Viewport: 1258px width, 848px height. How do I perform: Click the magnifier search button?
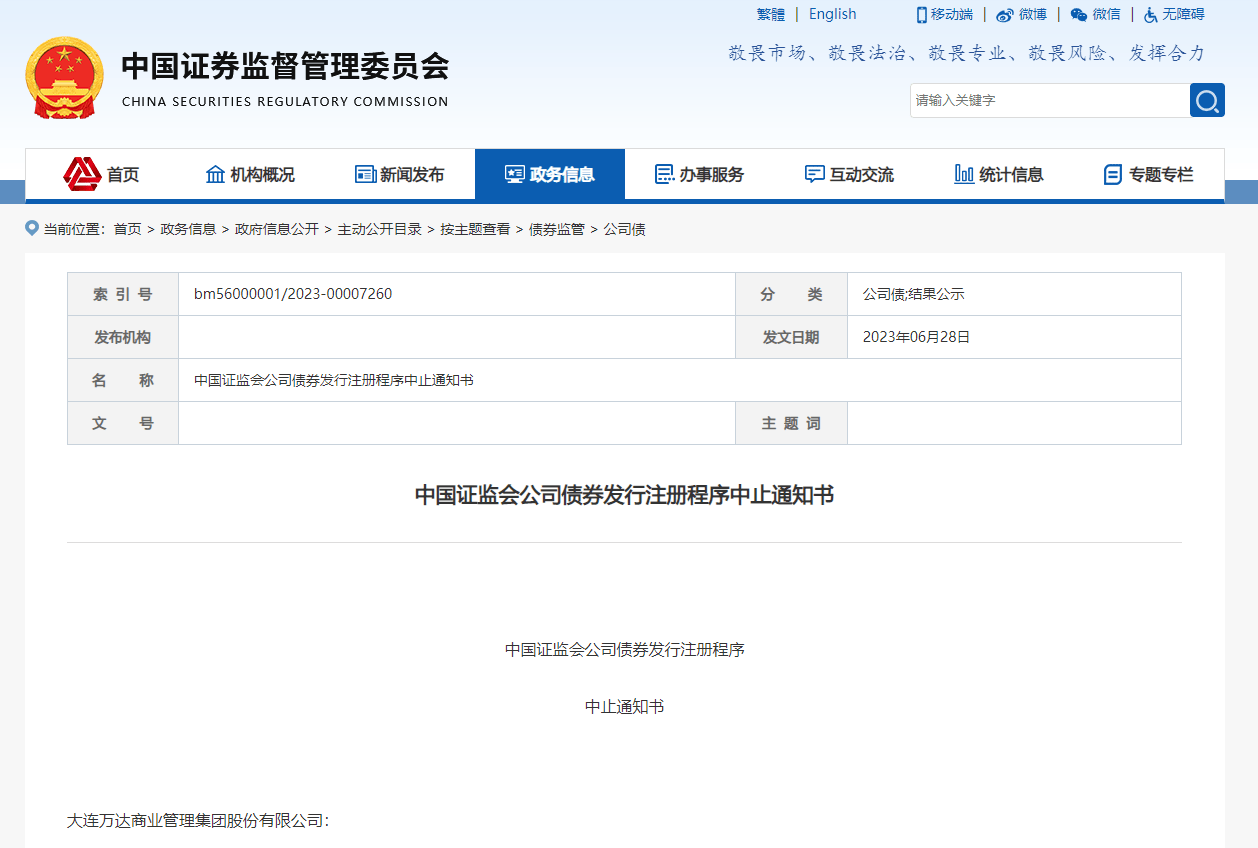tap(1207, 100)
